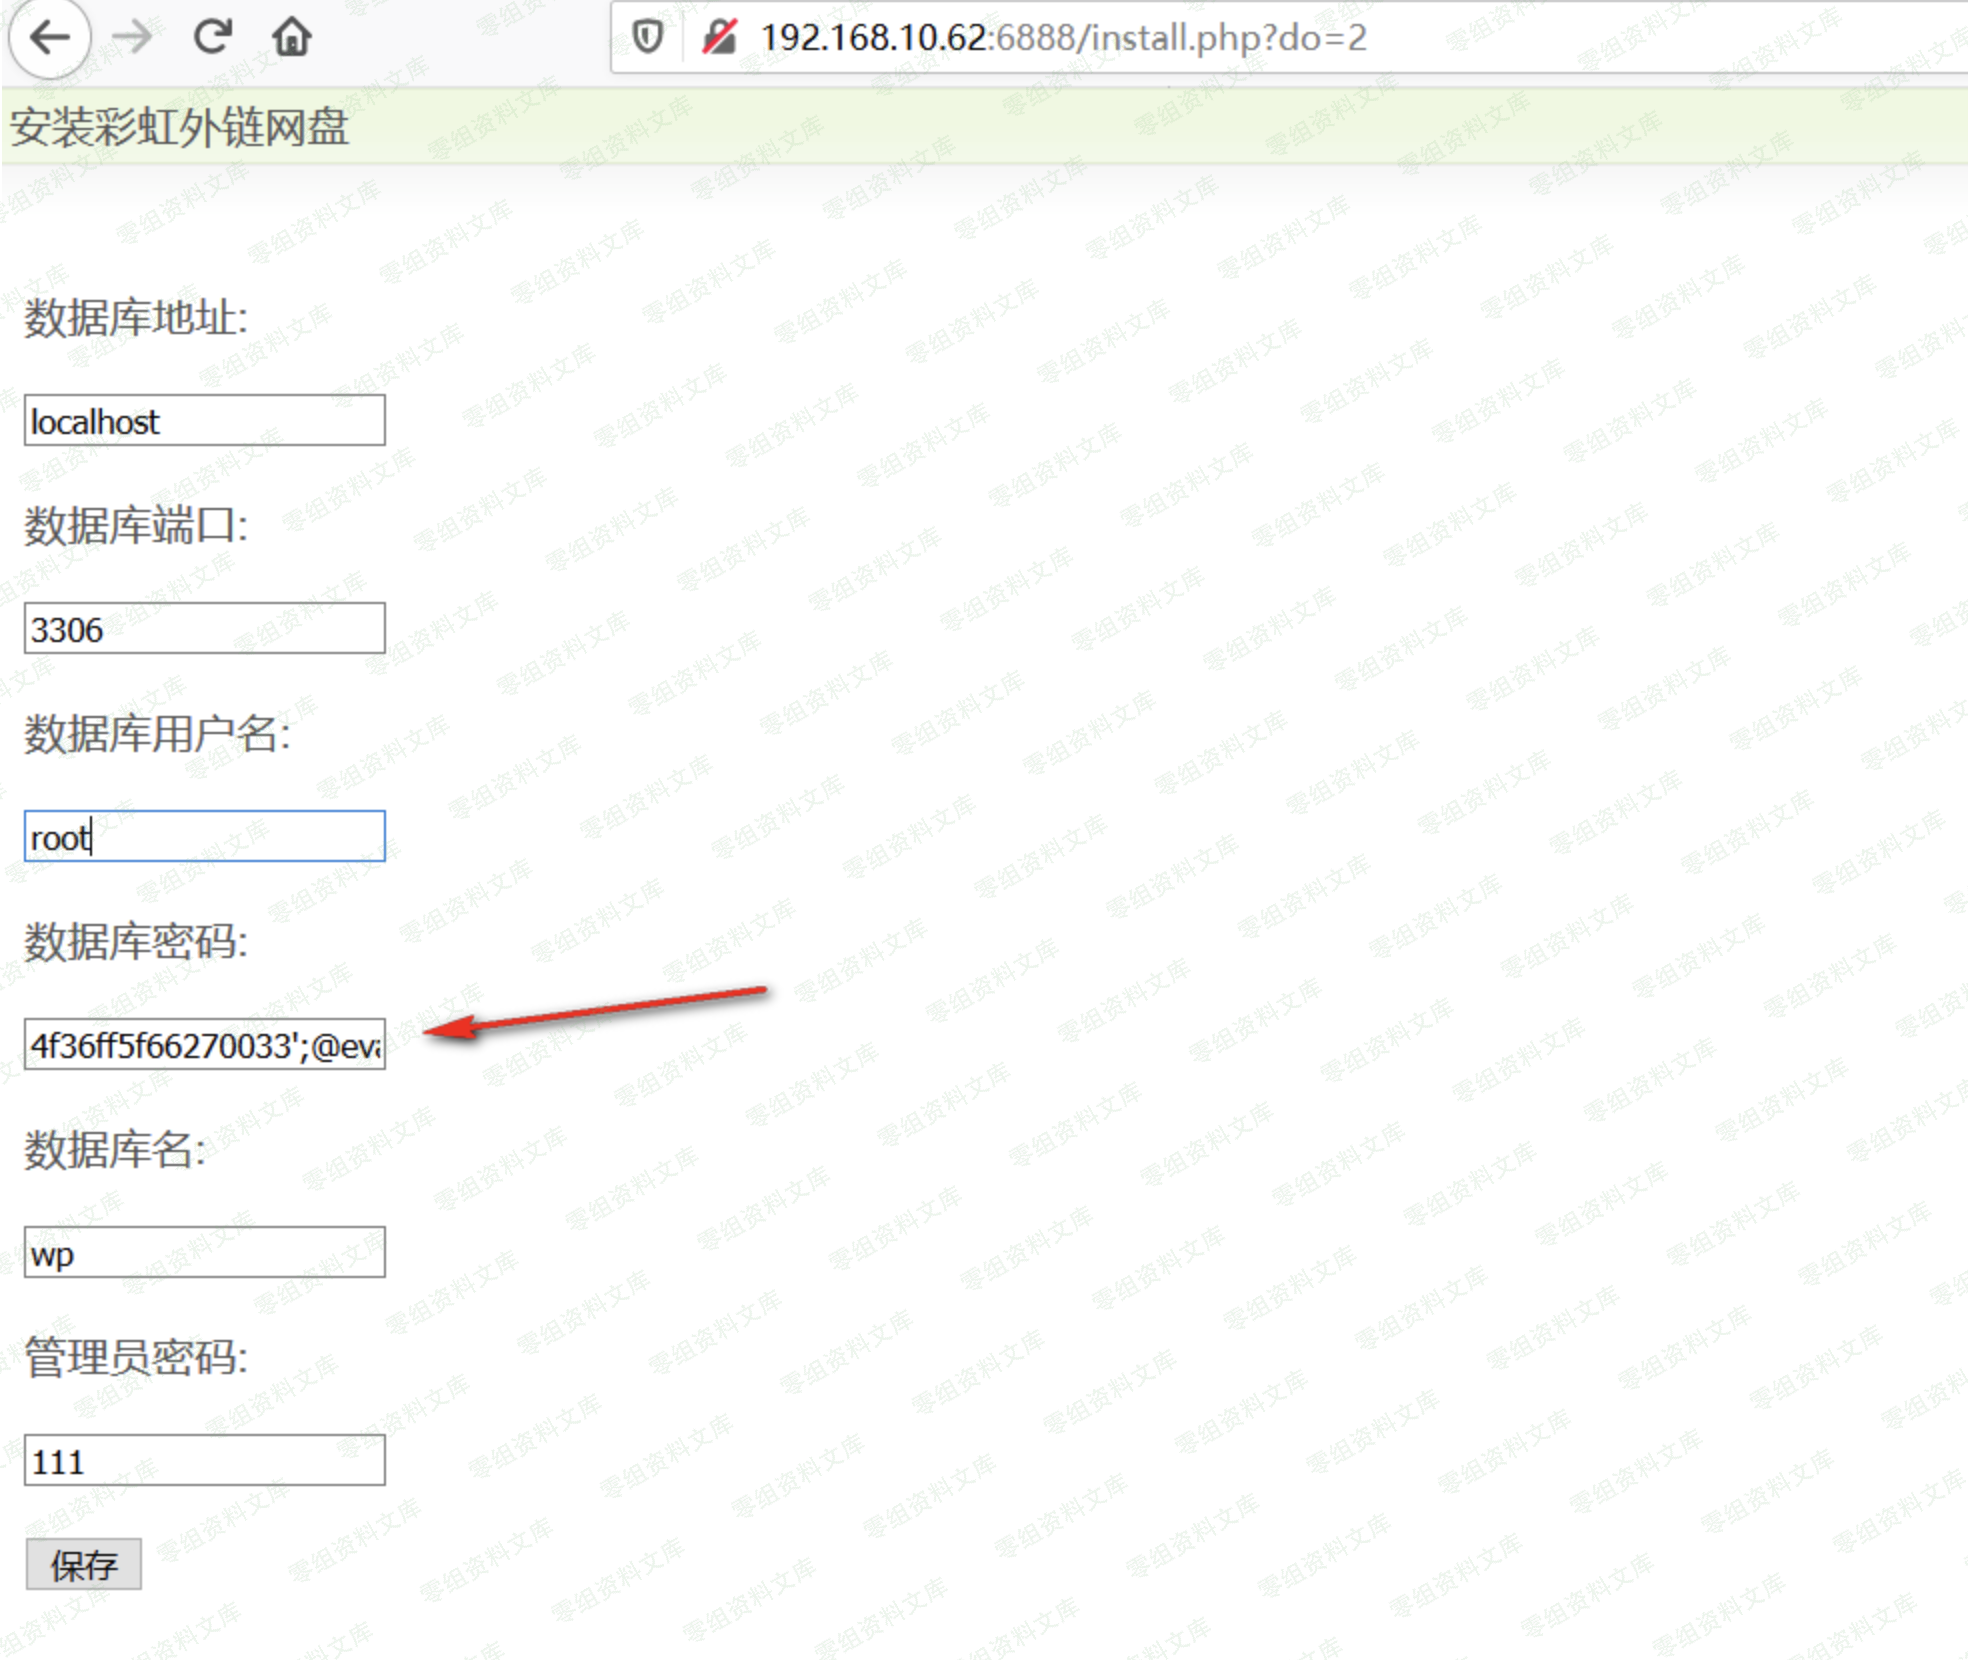Click the wp database name field
Viewport: 1968px width, 1660px height.
point(204,1253)
